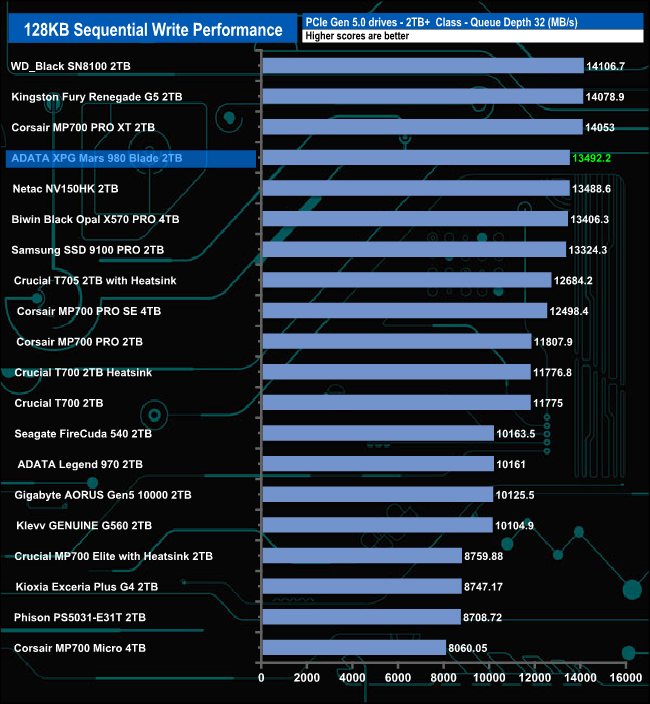Click the value 10104.9
This screenshot has height=704, width=650.
click(x=514, y=526)
